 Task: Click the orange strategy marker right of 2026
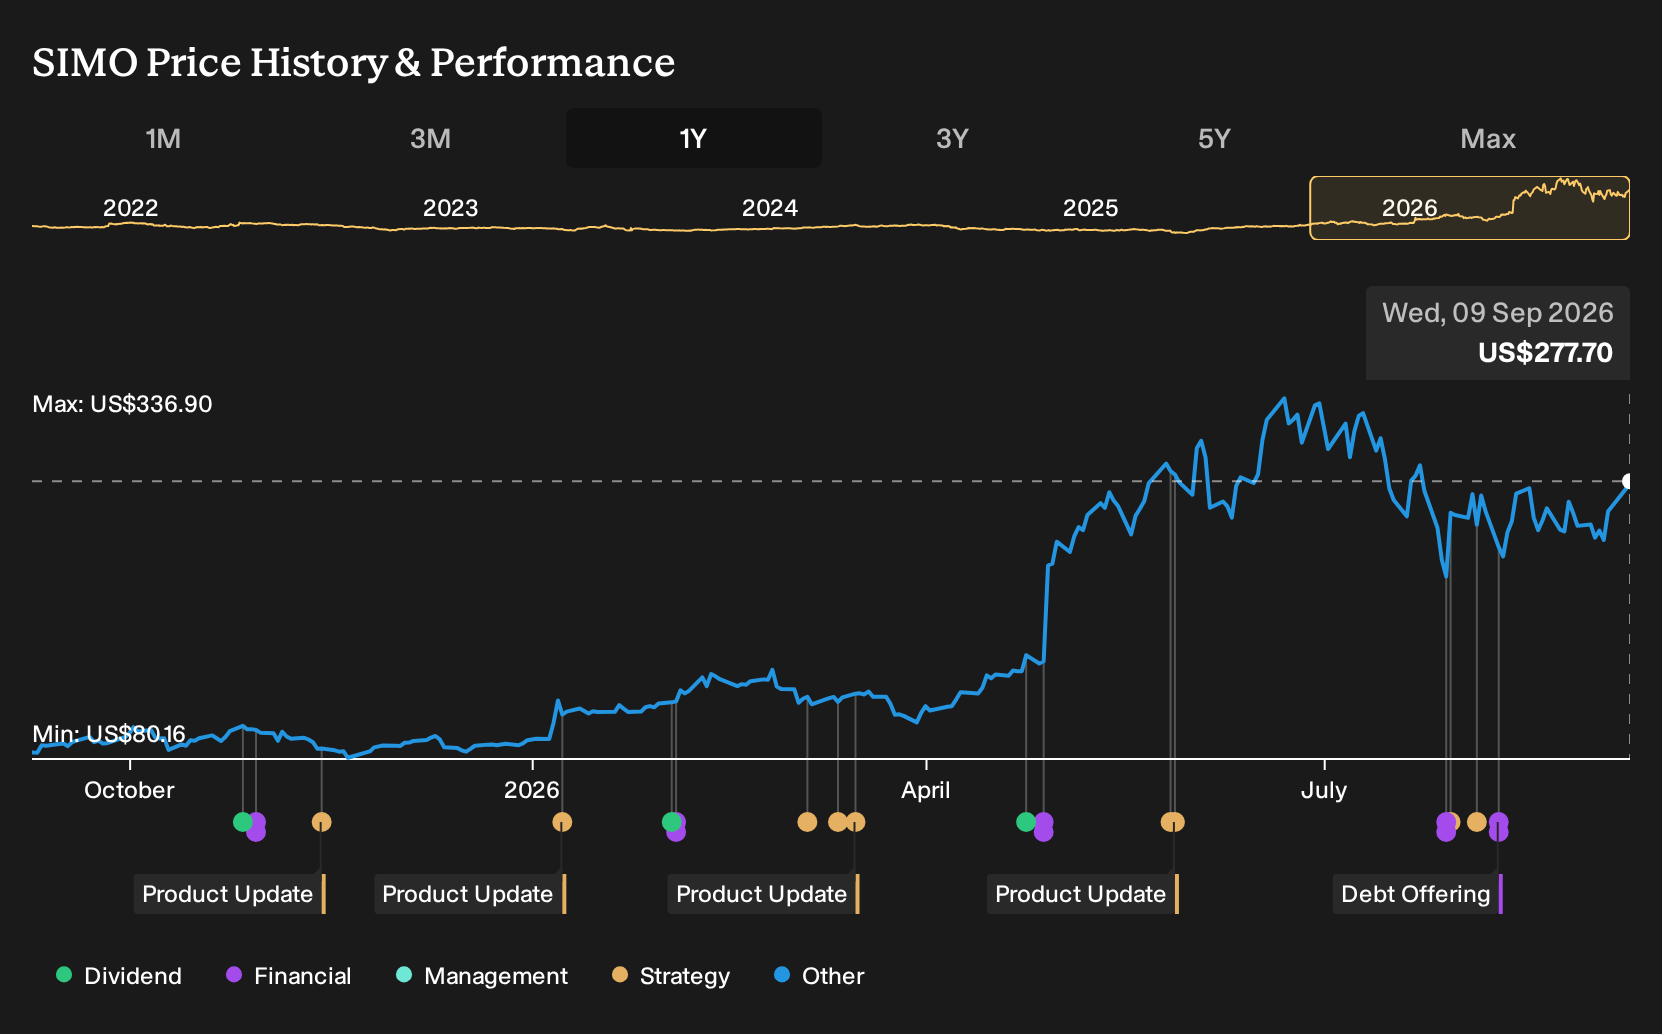tap(562, 822)
